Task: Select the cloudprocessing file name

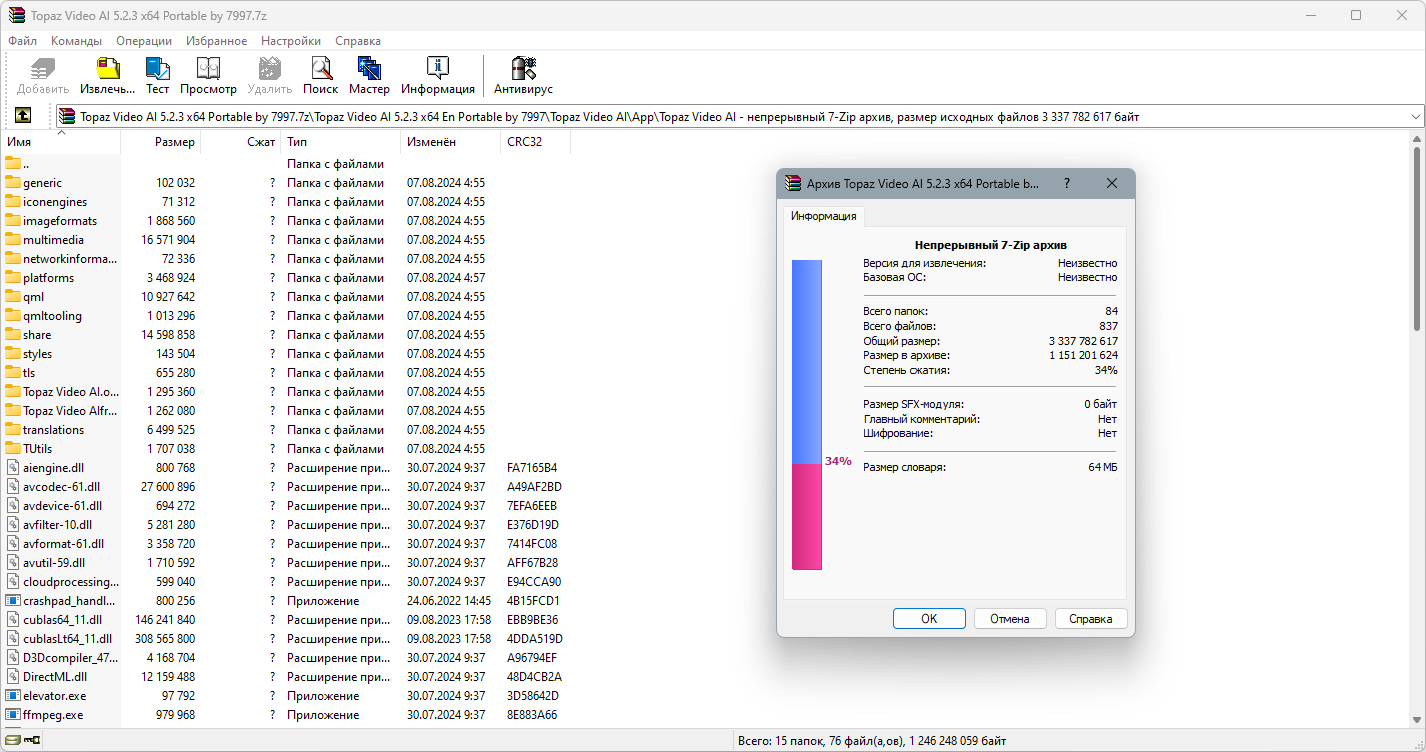Action: coord(70,581)
